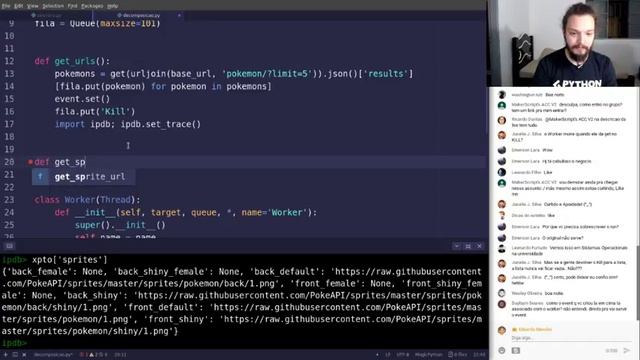Open the emoji picker in chat
The image size is (640, 360).
[502, 351]
